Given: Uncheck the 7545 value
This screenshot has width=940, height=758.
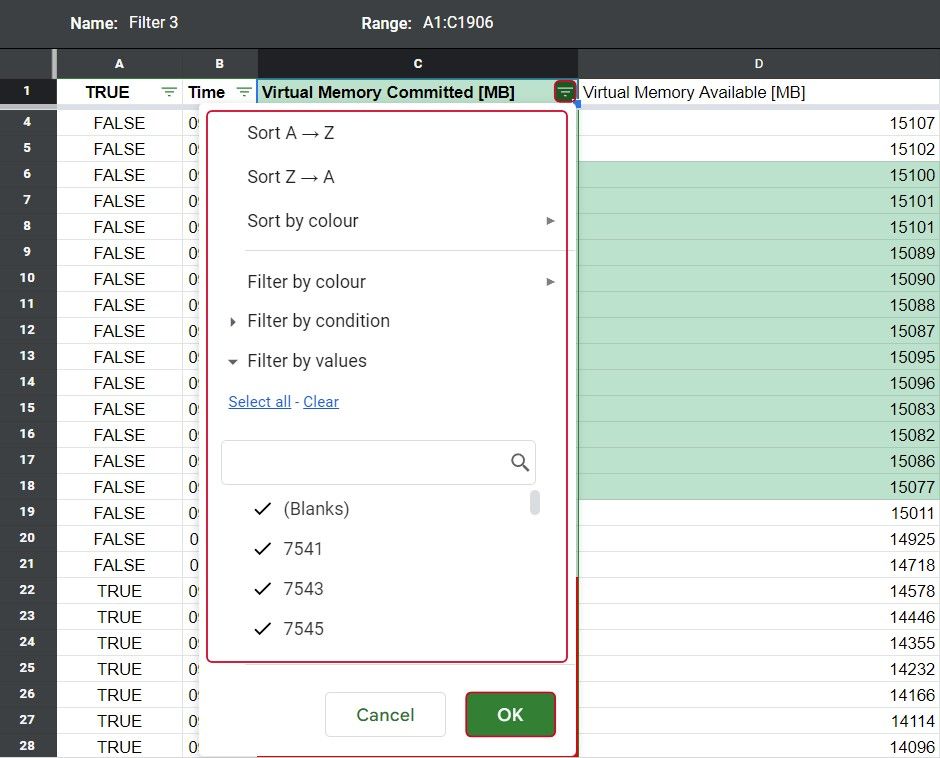Looking at the screenshot, I should [262, 628].
